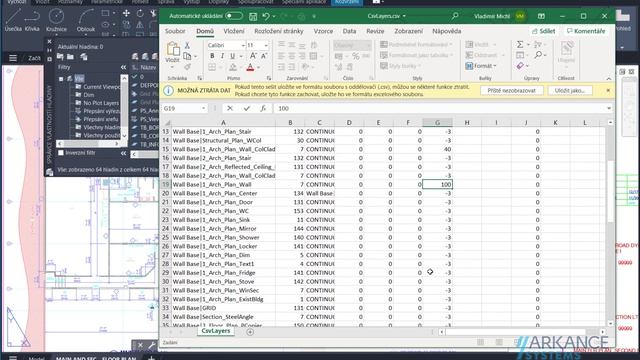Switch to the Revize tab
The width and height of the screenshot is (640, 360).
(x=375, y=31)
